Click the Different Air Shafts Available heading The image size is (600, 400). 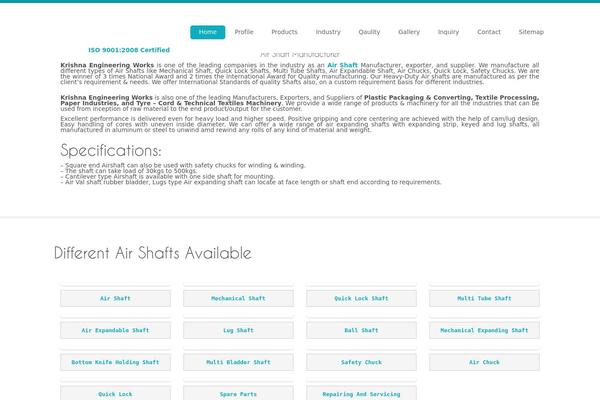153,253
